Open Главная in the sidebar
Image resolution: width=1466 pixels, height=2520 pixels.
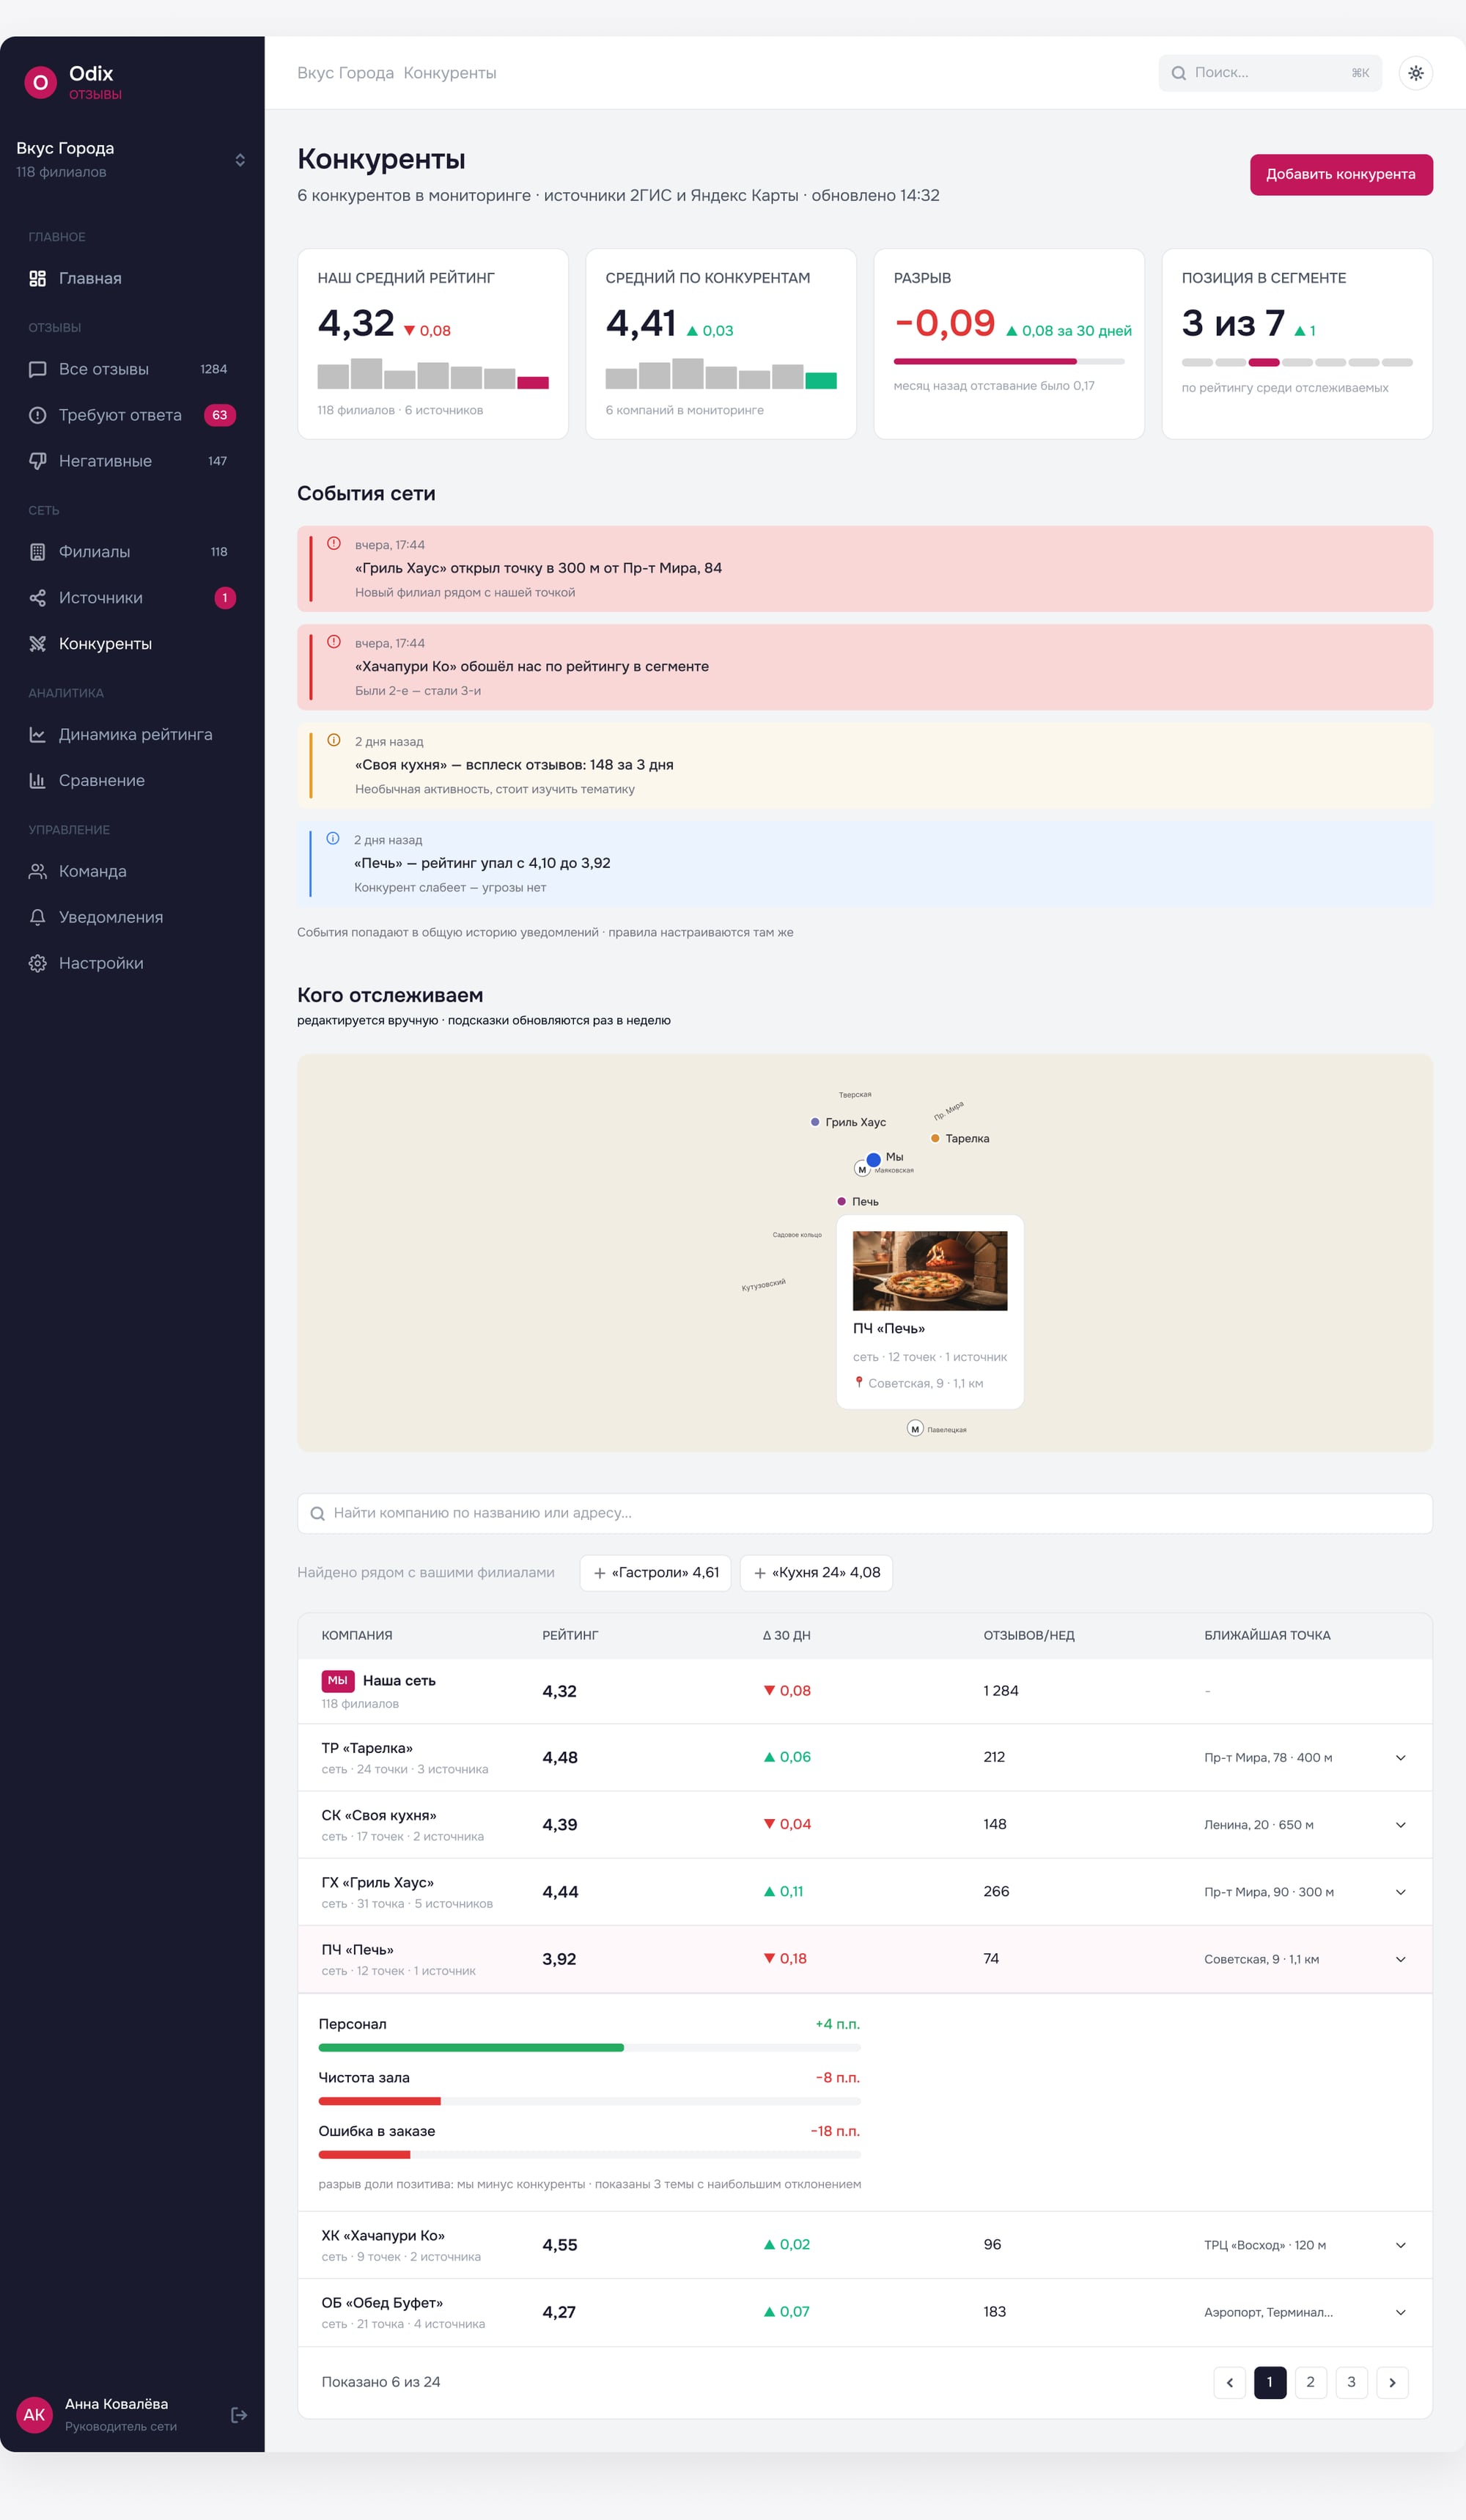pos(132,278)
